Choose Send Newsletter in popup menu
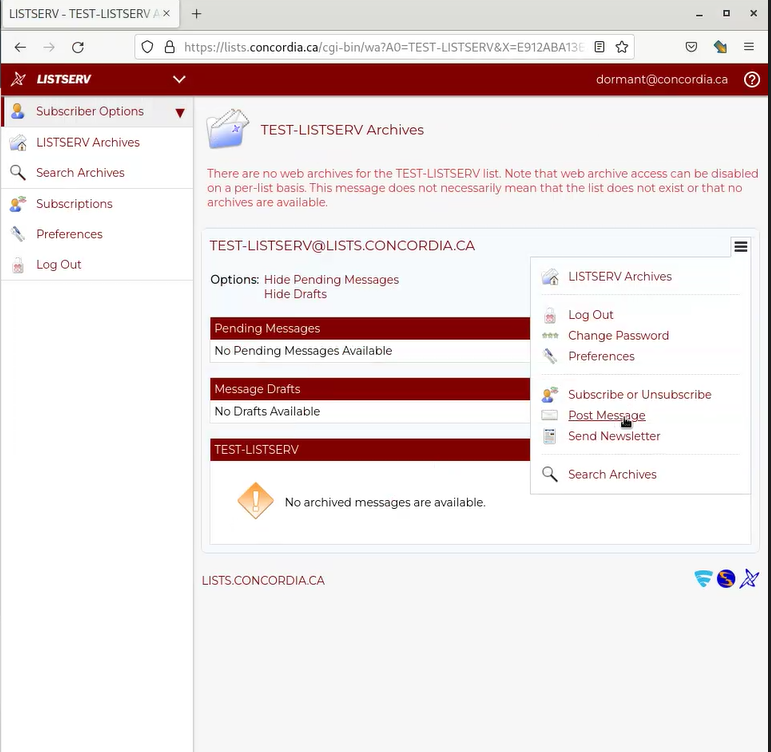Screen dimensions: 771x752 [x=614, y=436]
